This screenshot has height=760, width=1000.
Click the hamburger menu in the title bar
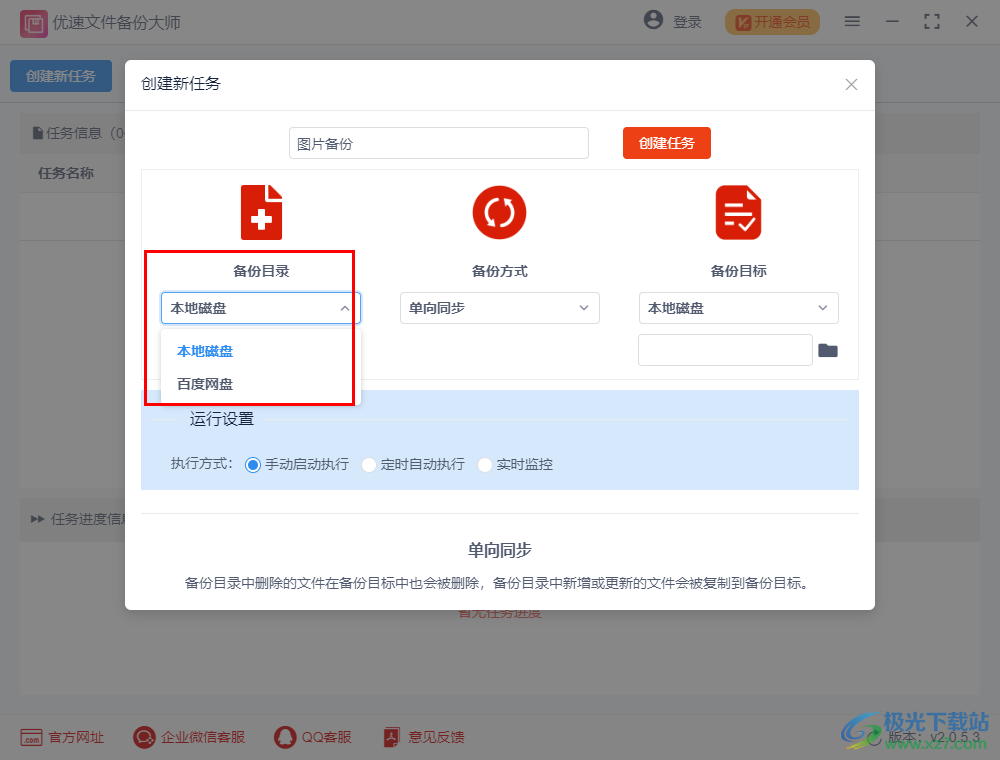[x=852, y=20]
